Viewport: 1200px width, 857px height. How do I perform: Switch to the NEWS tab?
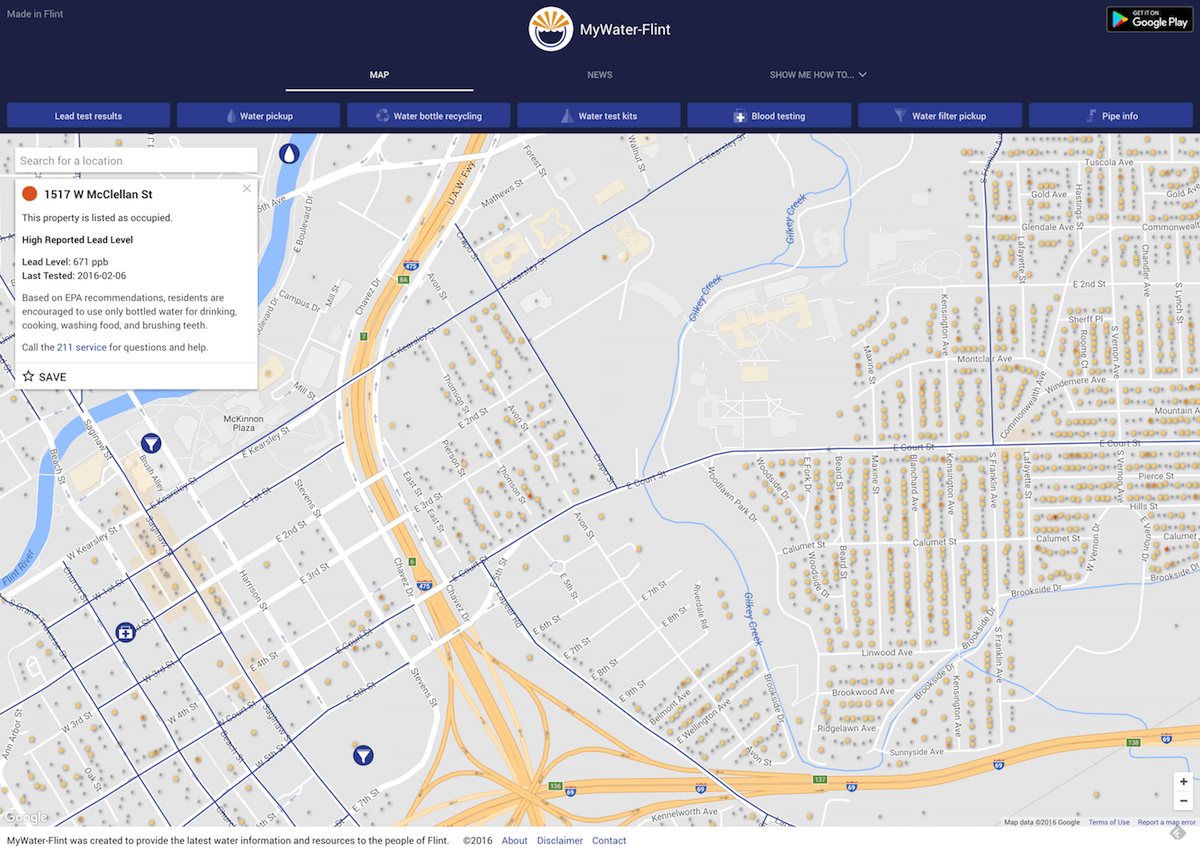click(600, 75)
